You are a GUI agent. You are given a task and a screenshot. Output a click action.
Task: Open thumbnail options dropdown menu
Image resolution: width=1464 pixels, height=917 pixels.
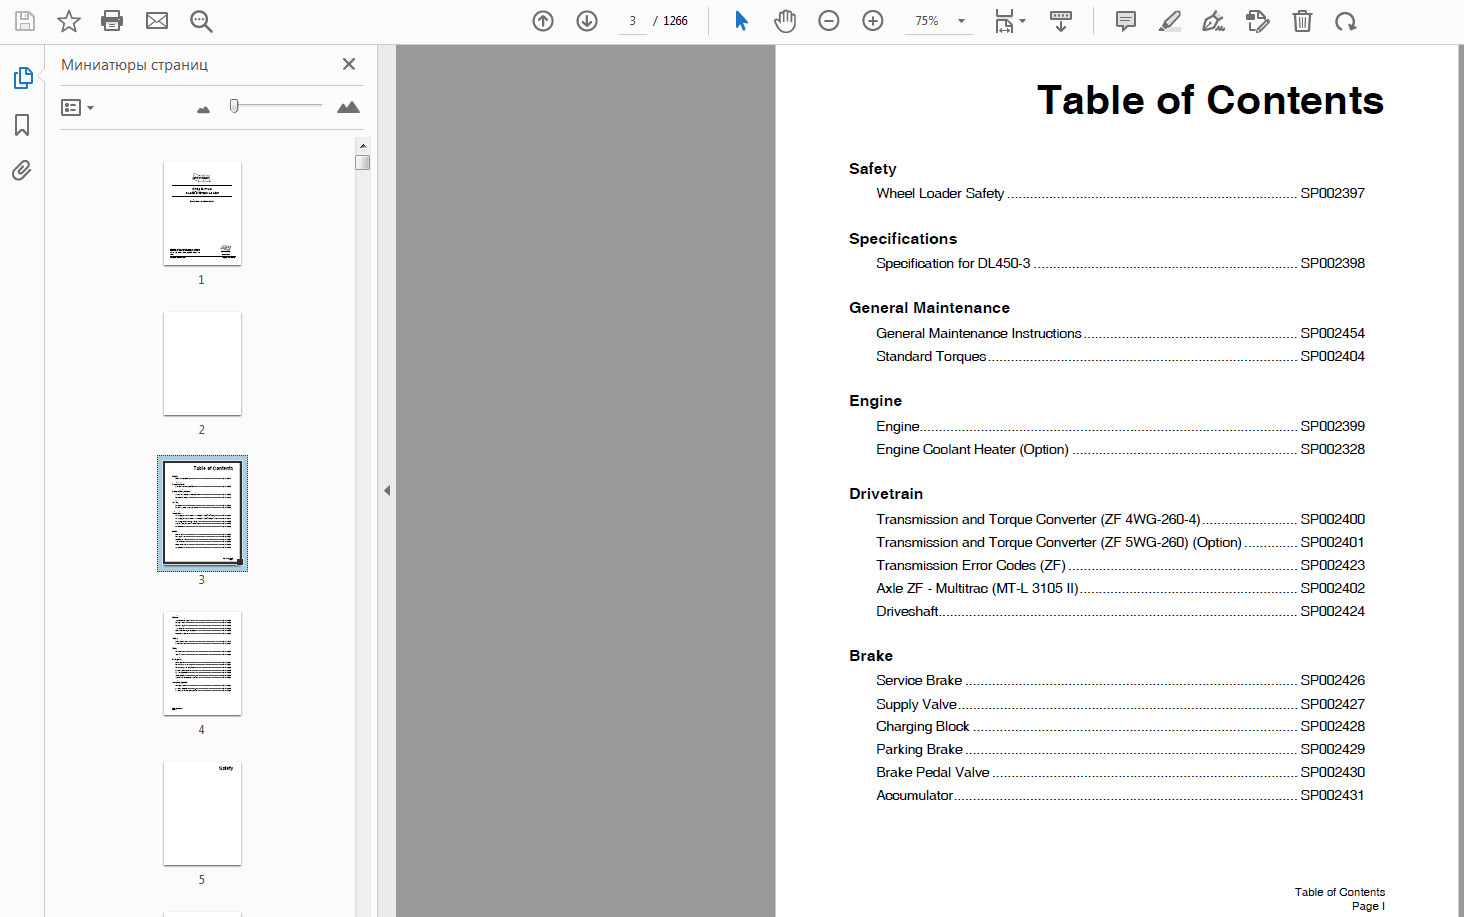[x=77, y=107]
